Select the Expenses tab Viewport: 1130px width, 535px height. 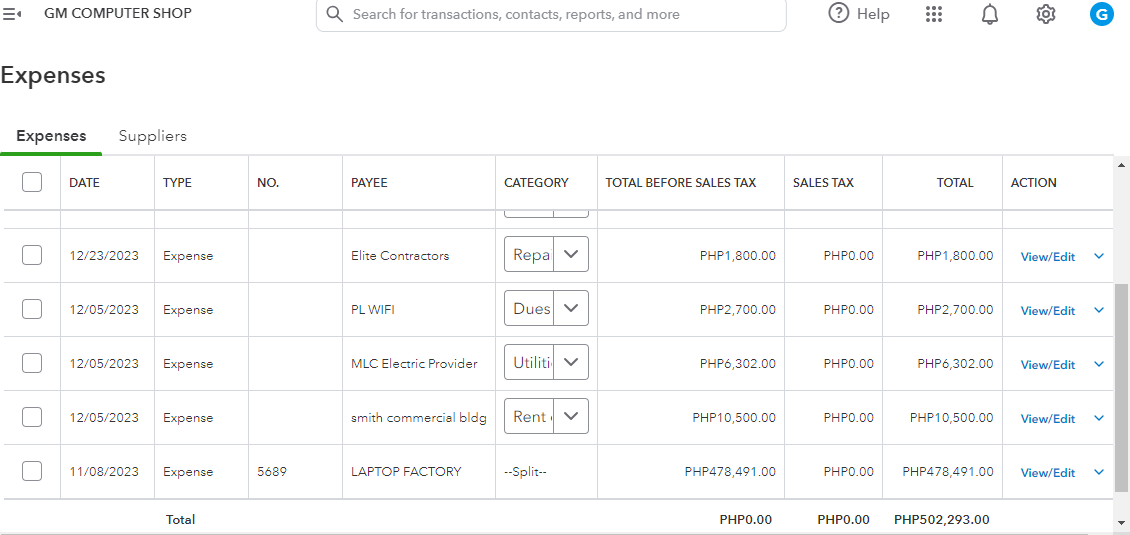51,136
